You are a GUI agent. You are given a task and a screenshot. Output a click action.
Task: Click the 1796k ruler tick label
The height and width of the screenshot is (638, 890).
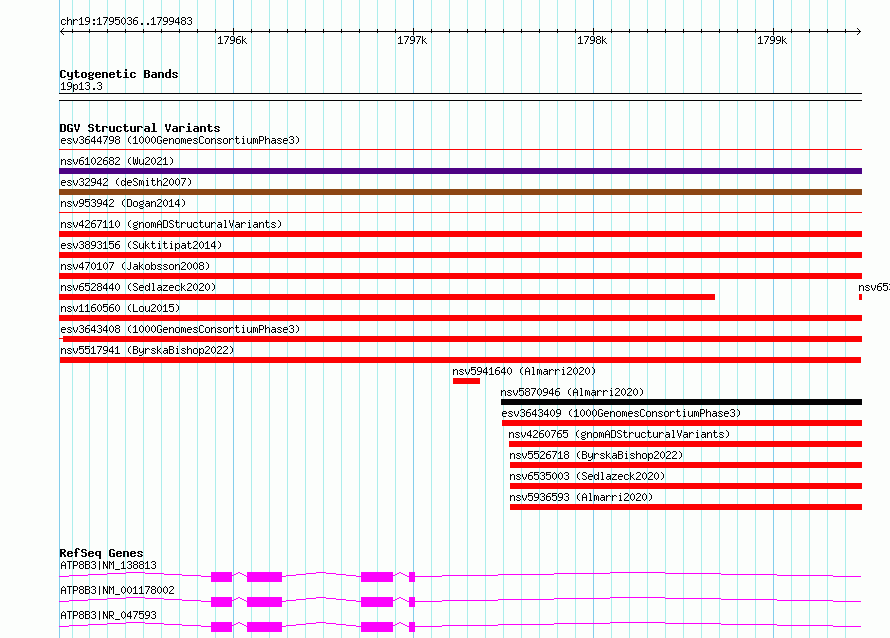pyautogui.click(x=232, y=40)
